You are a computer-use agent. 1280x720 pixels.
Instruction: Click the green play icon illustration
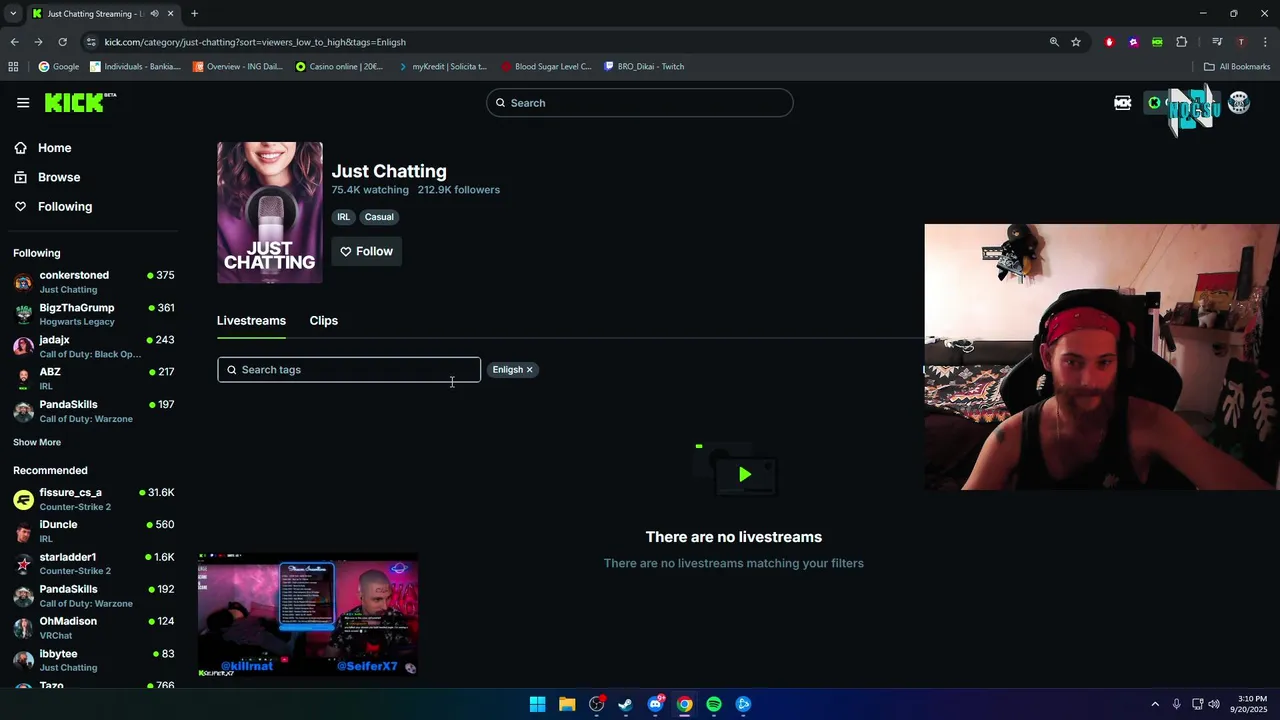745,475
